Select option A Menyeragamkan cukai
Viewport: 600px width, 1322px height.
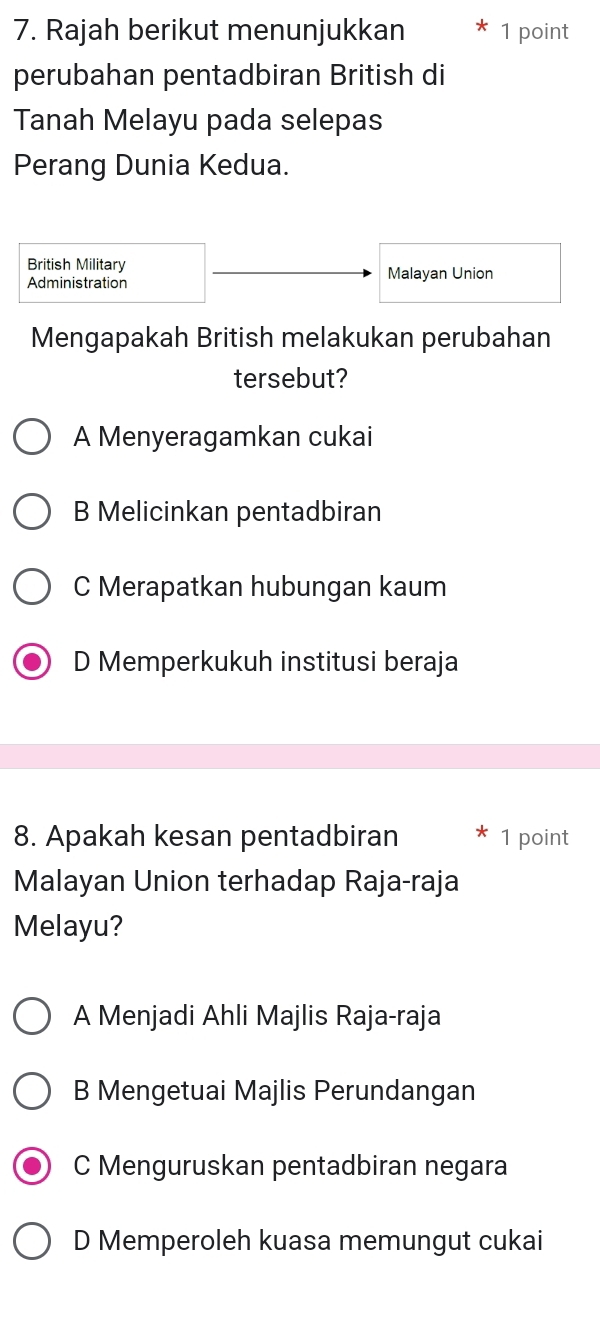click(33, 437)
